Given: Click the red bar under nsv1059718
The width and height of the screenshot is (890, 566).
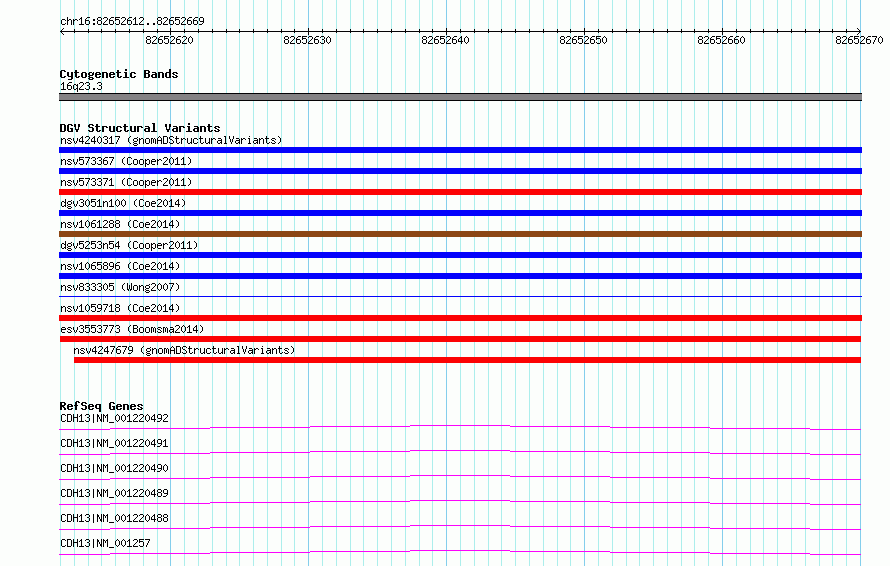Looking at the screenshot, I should pos(460,318).
